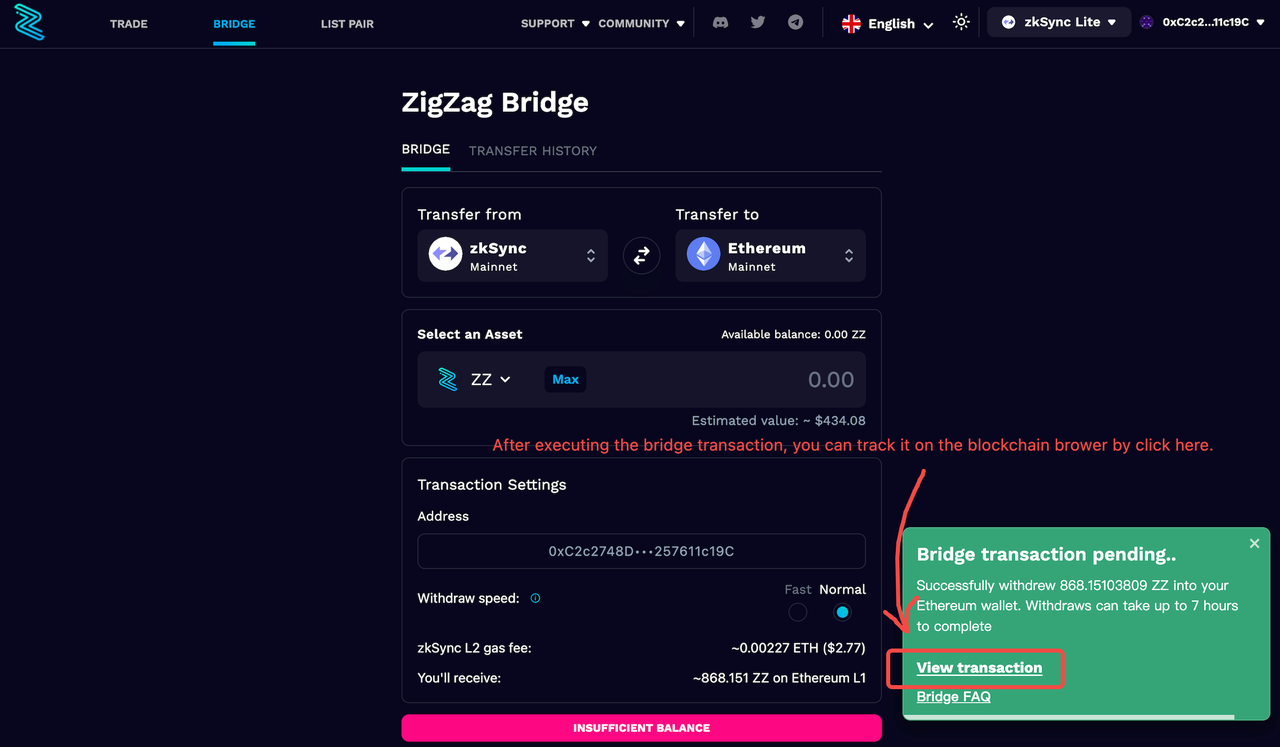Expand the English language selector
The image size is (1280, 747).
[x=888, y=23]
